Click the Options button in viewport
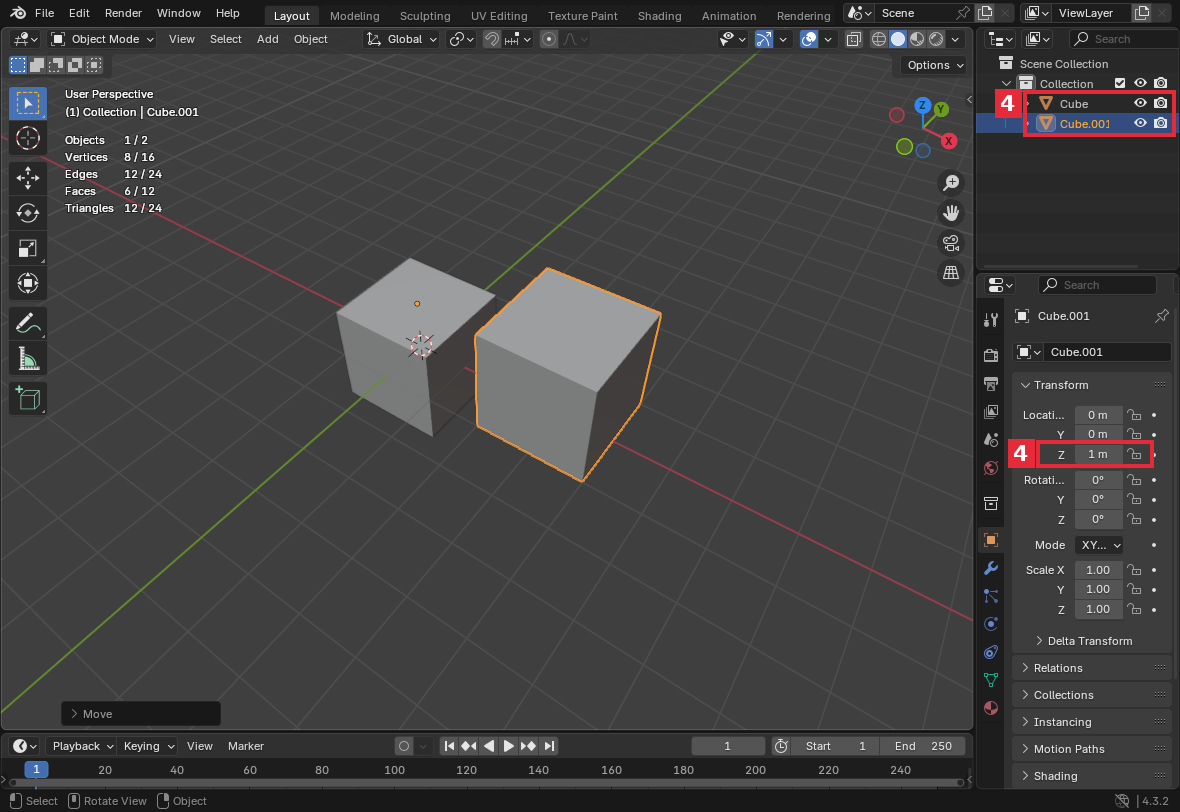 tap(934, 65)
